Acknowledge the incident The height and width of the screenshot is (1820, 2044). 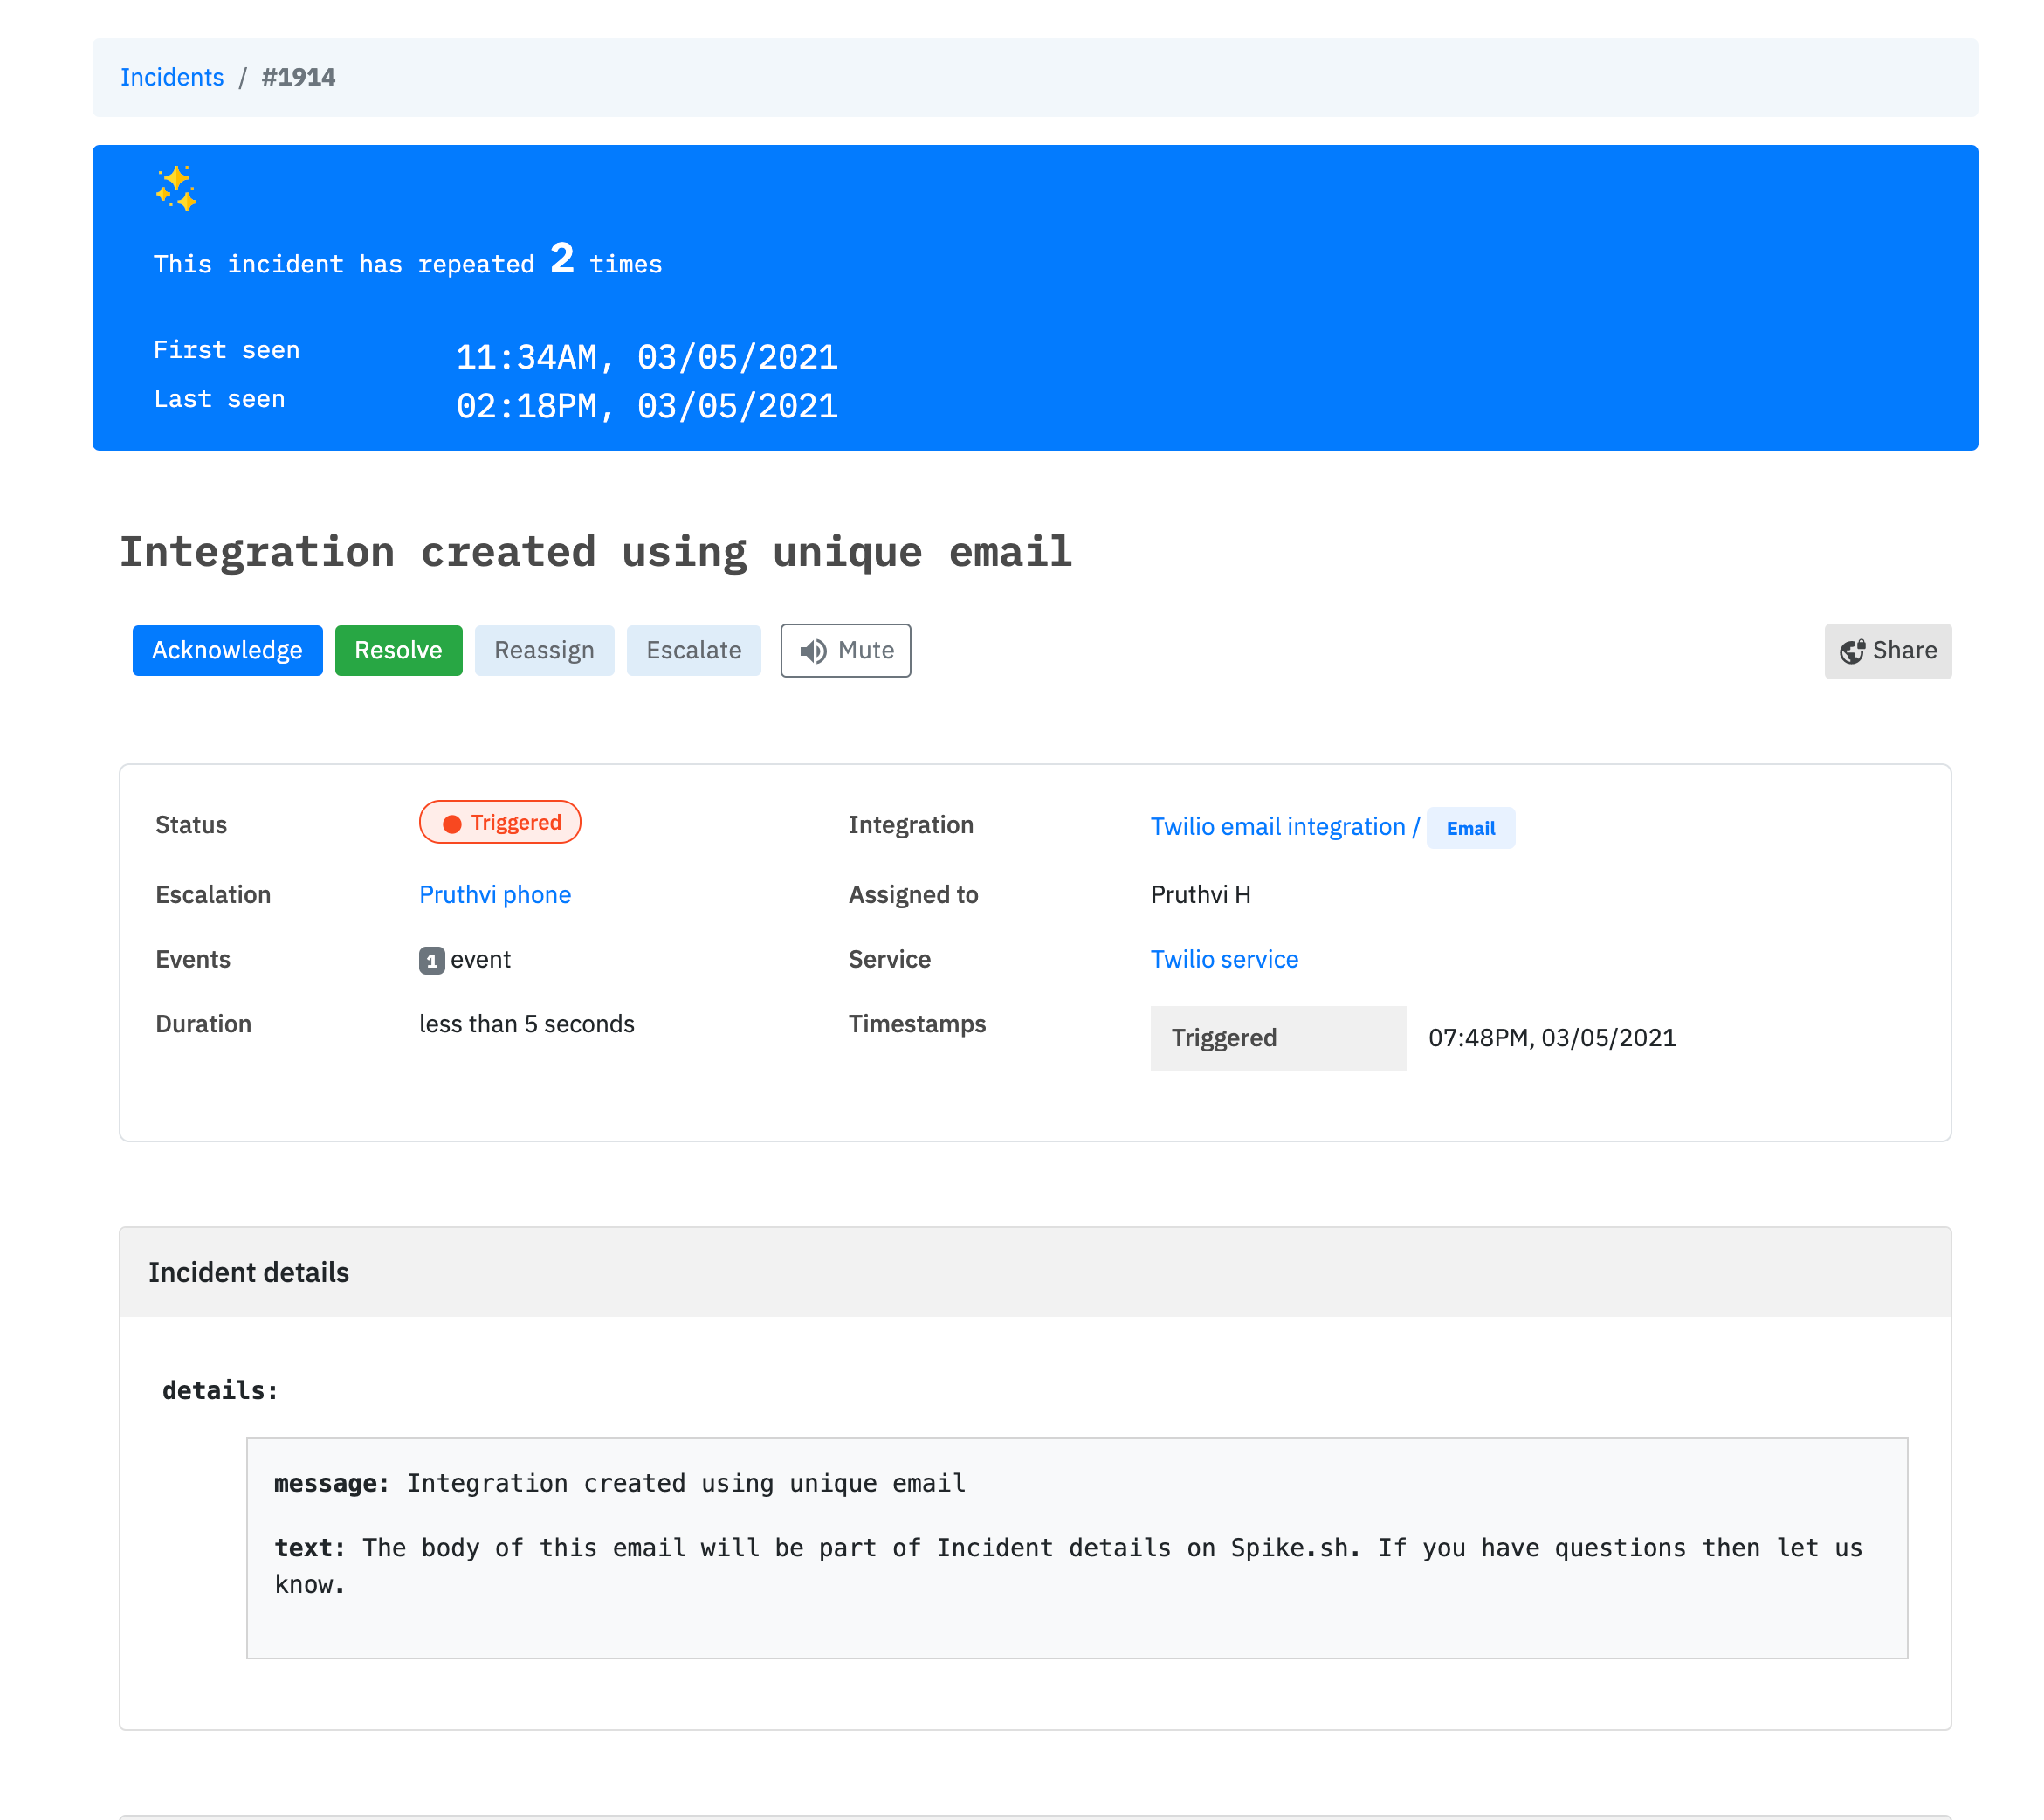(x=227, y=650)
